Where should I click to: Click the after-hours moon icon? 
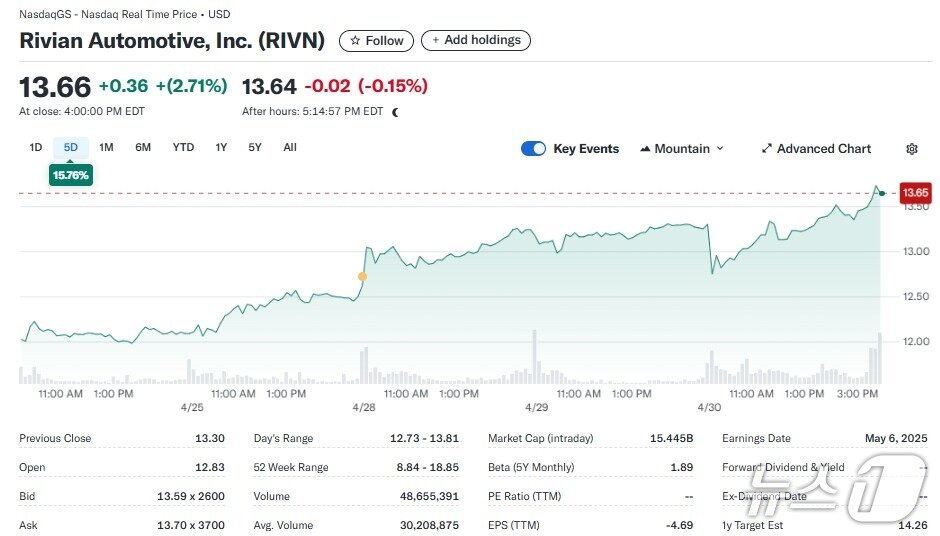coord(396,112)
